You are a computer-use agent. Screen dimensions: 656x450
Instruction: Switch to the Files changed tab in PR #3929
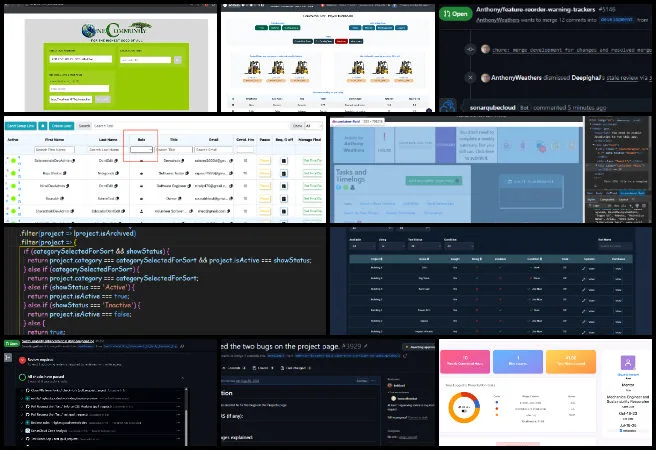click(296, 368)
